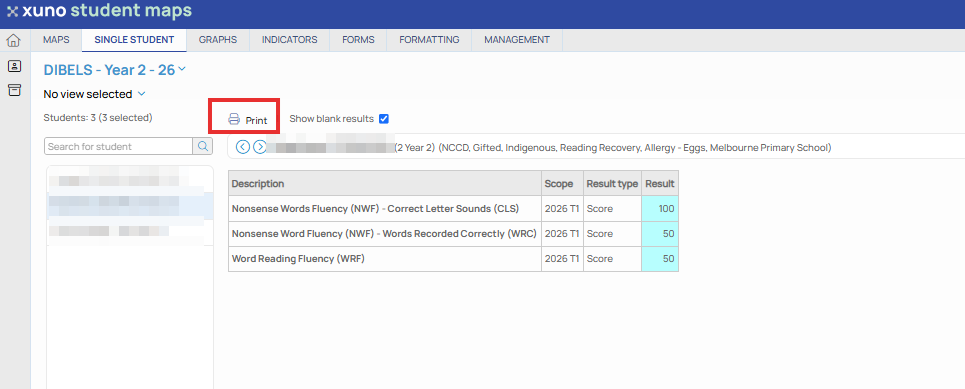
Task: Click the Xuno logo icon
Action: (12, 11)
